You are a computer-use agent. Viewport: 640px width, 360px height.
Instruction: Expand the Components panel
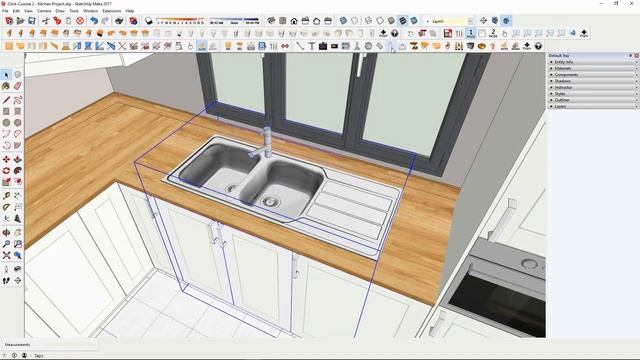click(x=593, y=75)
